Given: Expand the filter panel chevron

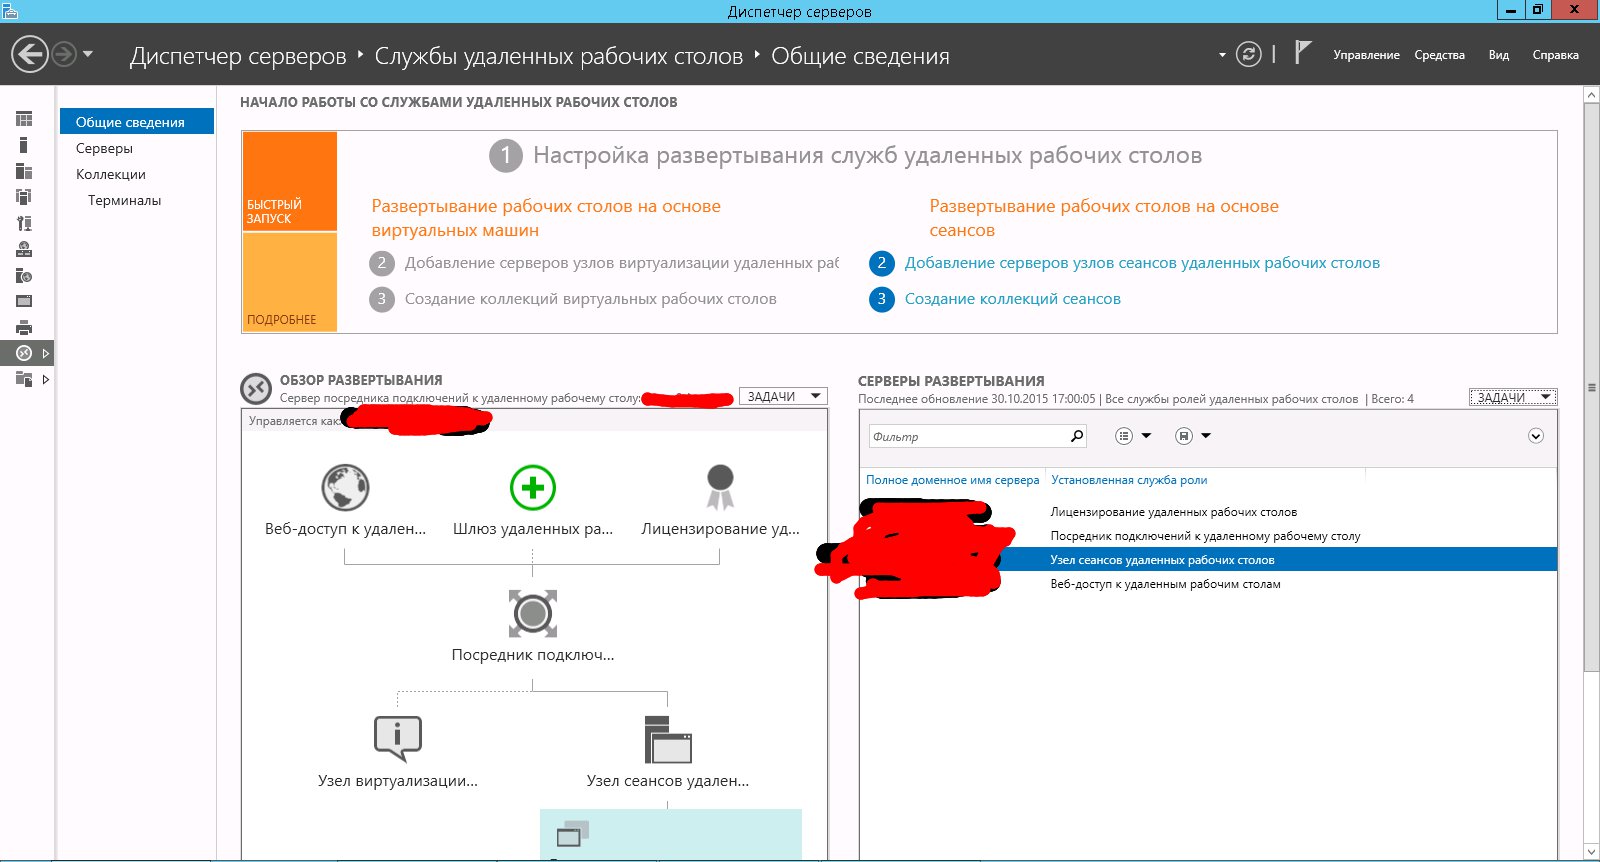Looking at the screenshot, I should click(x=1536, y=436).
